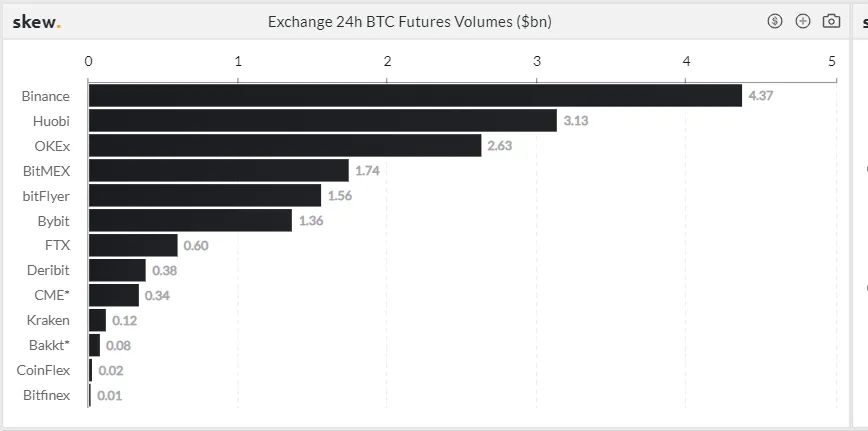Click the Deribit exchange label
868x431 pixels.
48,270
